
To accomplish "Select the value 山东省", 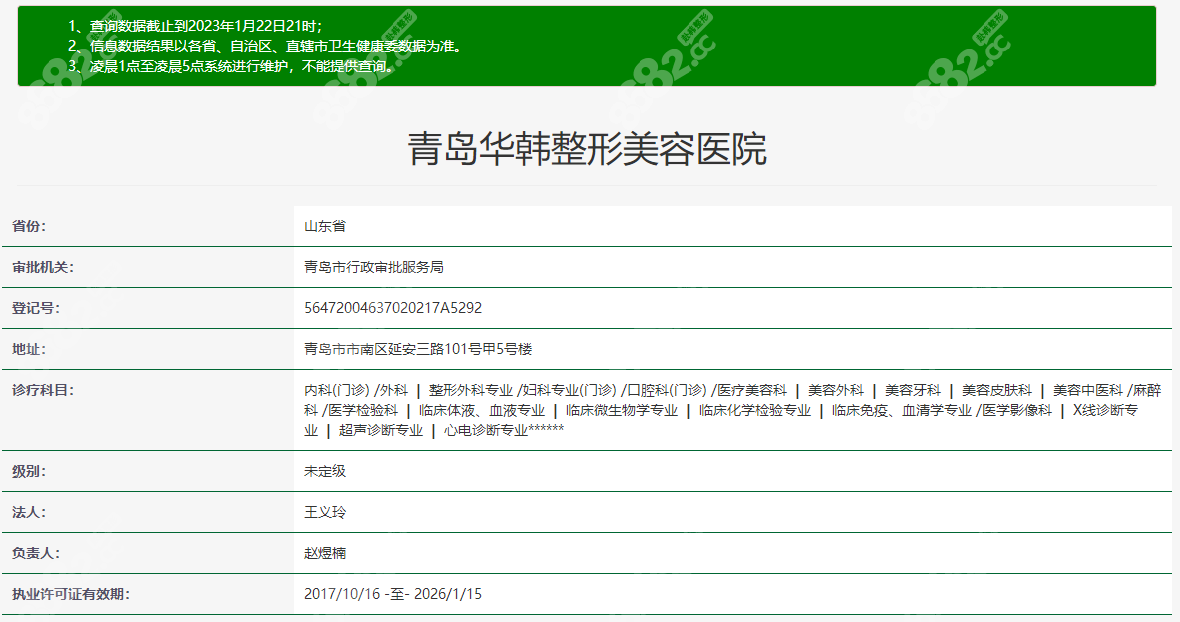I will point(325,226).
